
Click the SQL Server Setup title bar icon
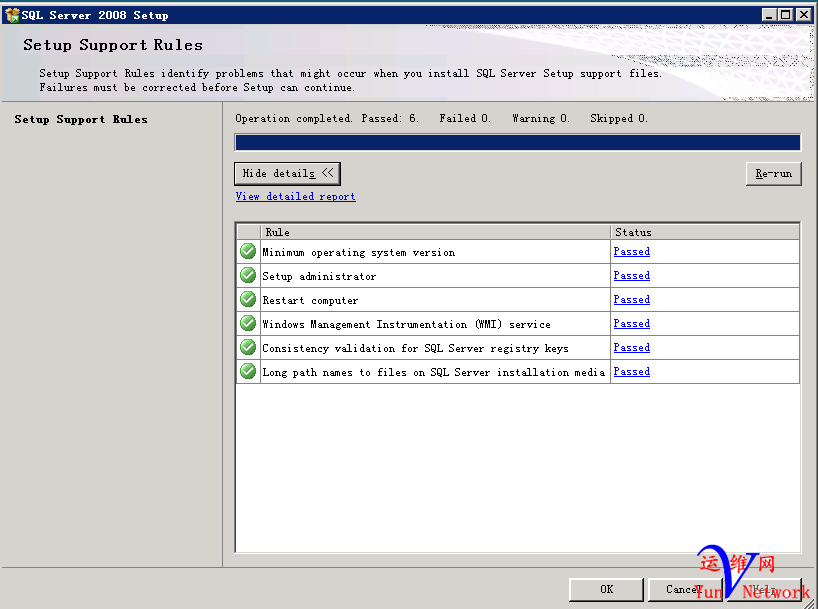pos(12,15)
